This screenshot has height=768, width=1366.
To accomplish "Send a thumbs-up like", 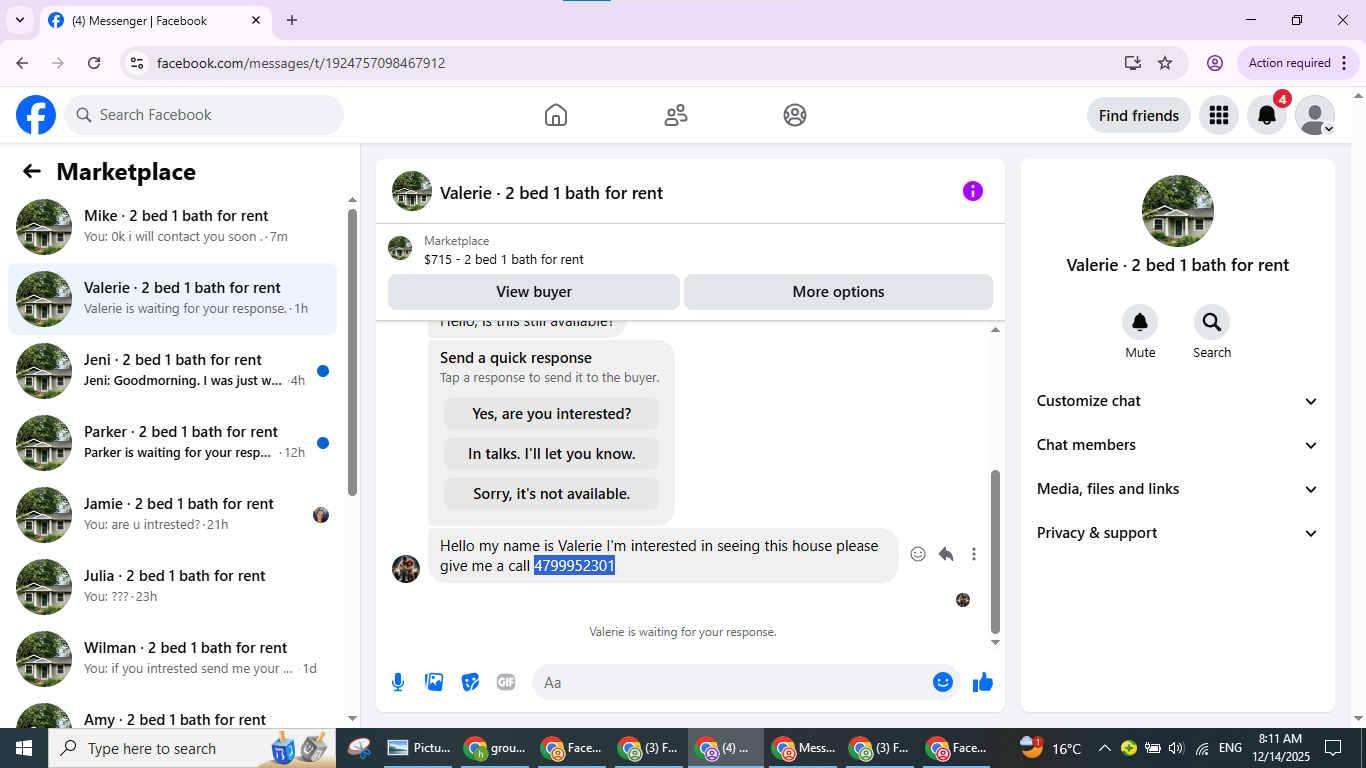I will point(983,682).
